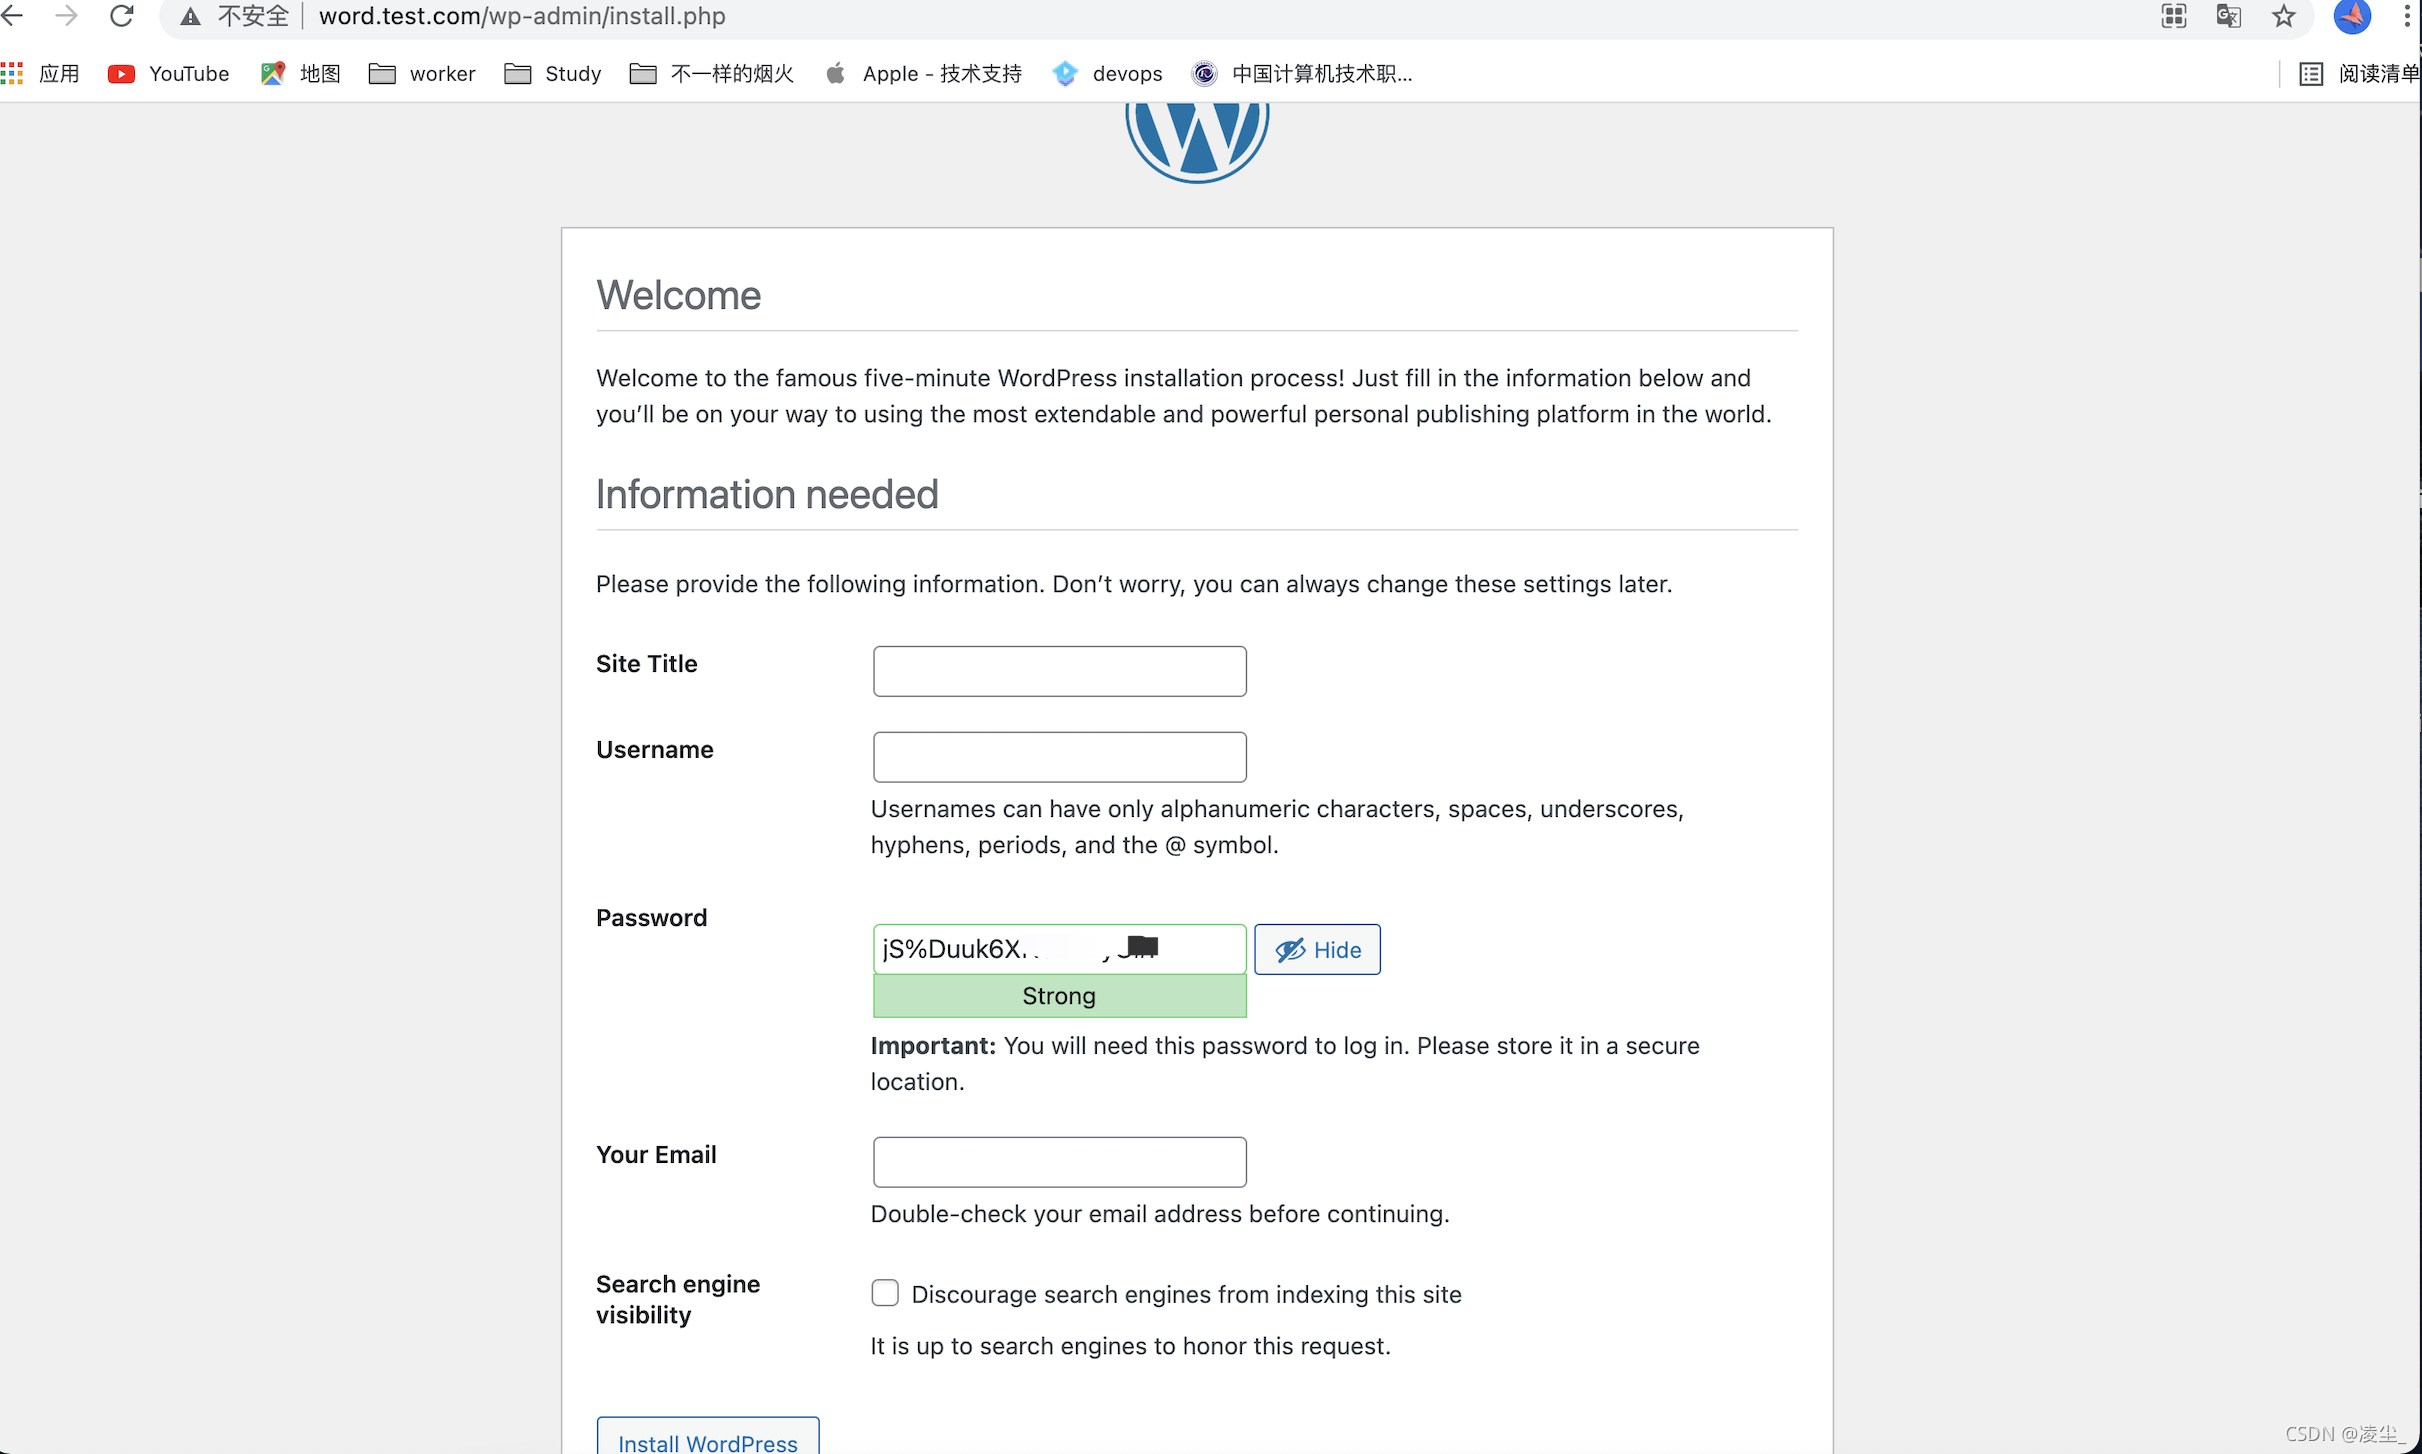
Task: Click the not-secure warning icon
Action: coord(190,16)
